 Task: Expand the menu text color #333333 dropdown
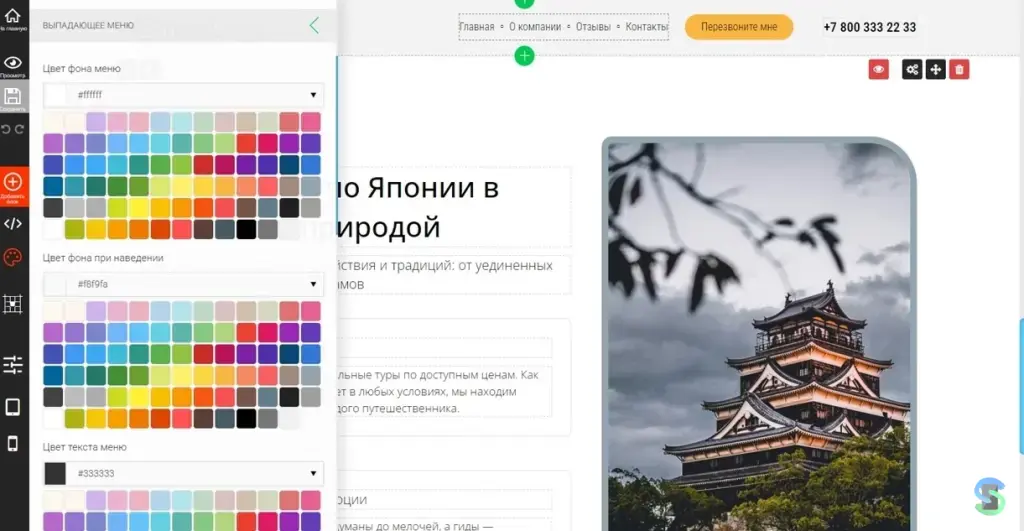click(x=315, y=473)
